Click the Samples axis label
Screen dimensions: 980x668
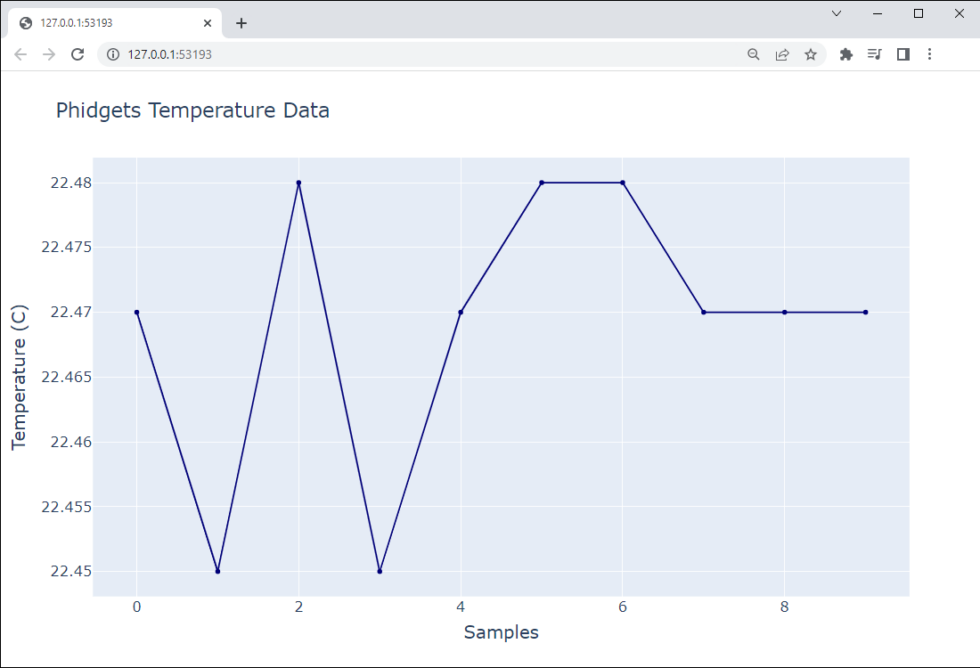(x=501, y=632)
